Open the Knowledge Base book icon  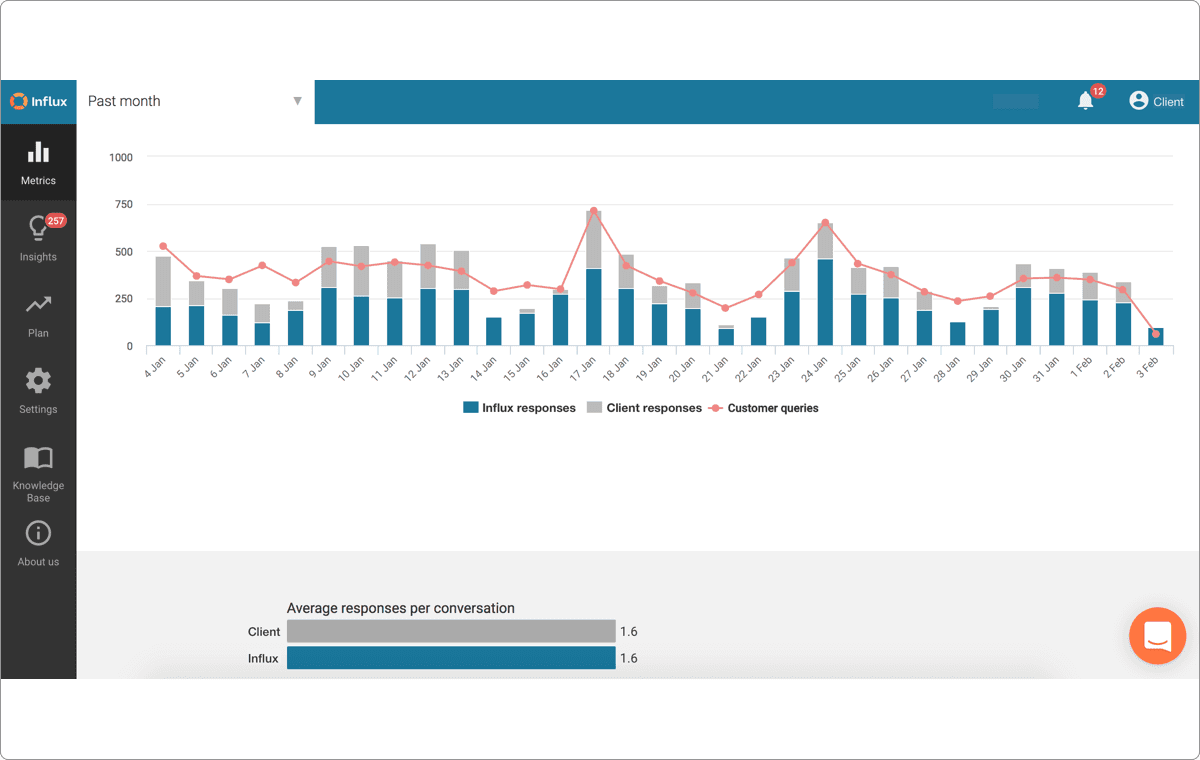tap(38, 458)
